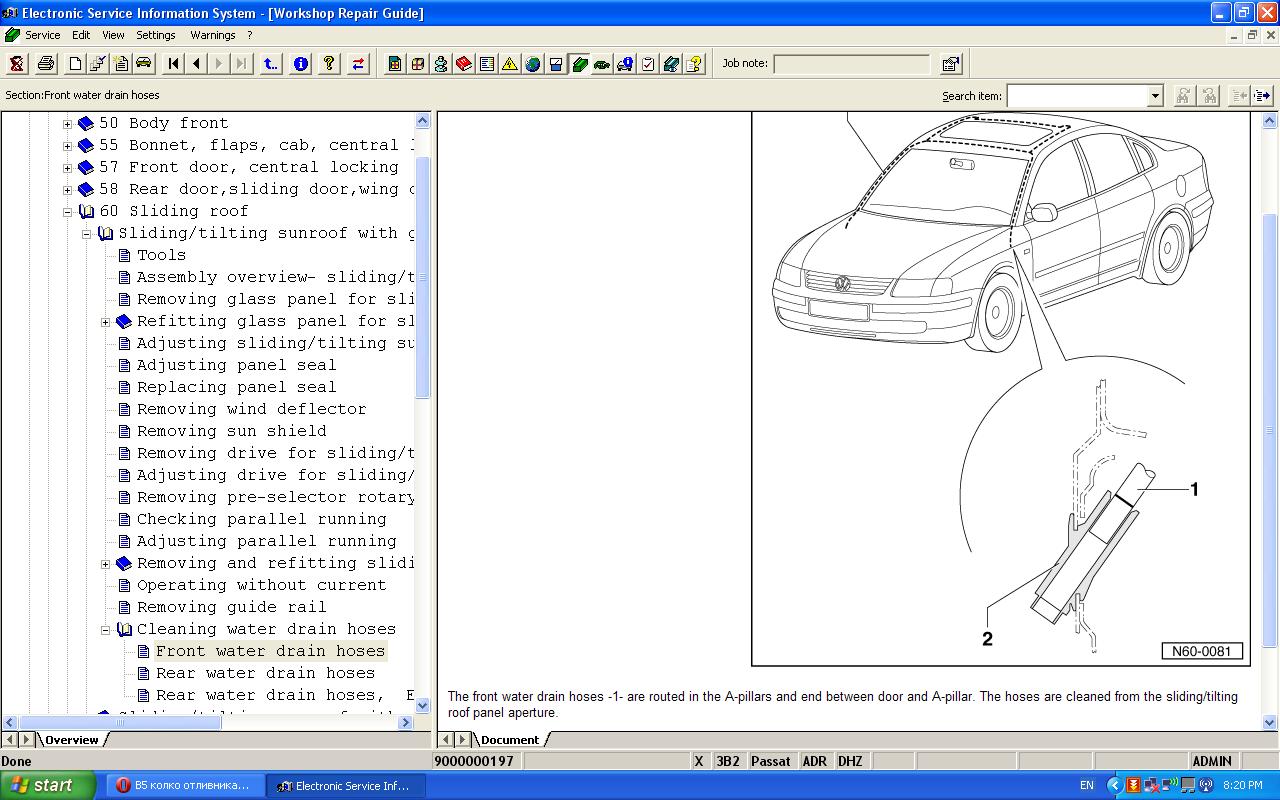Expand the Refitting glass panel node
The width and height of the screenshot is (1280, 800).
(106, 322)
